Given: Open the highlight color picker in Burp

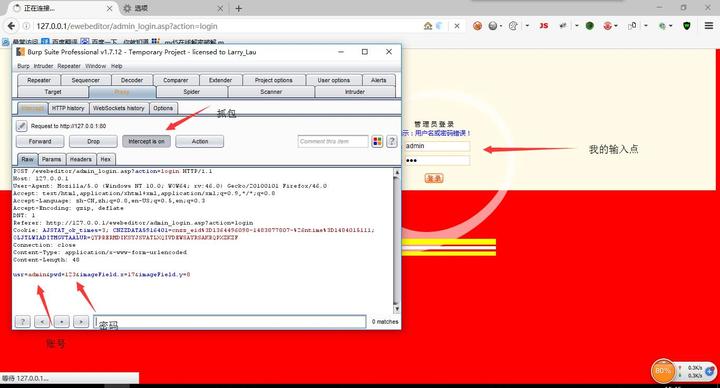Looking at the screenshot, I should pyautogui.click(x=377, y=141).
